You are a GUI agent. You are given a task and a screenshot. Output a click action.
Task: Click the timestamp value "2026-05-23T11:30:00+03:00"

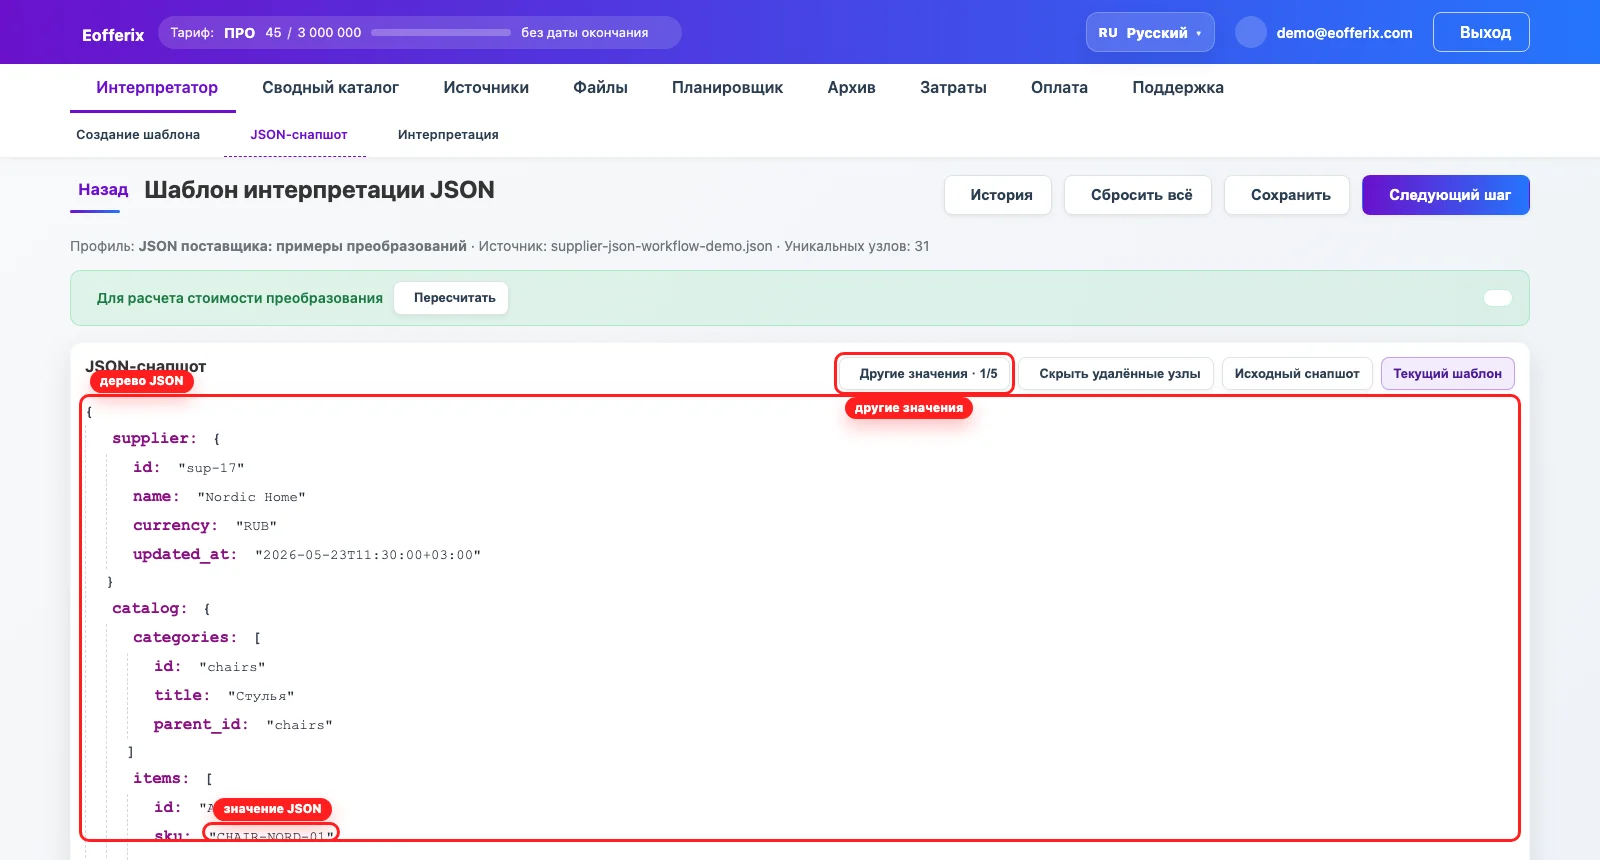368,555
